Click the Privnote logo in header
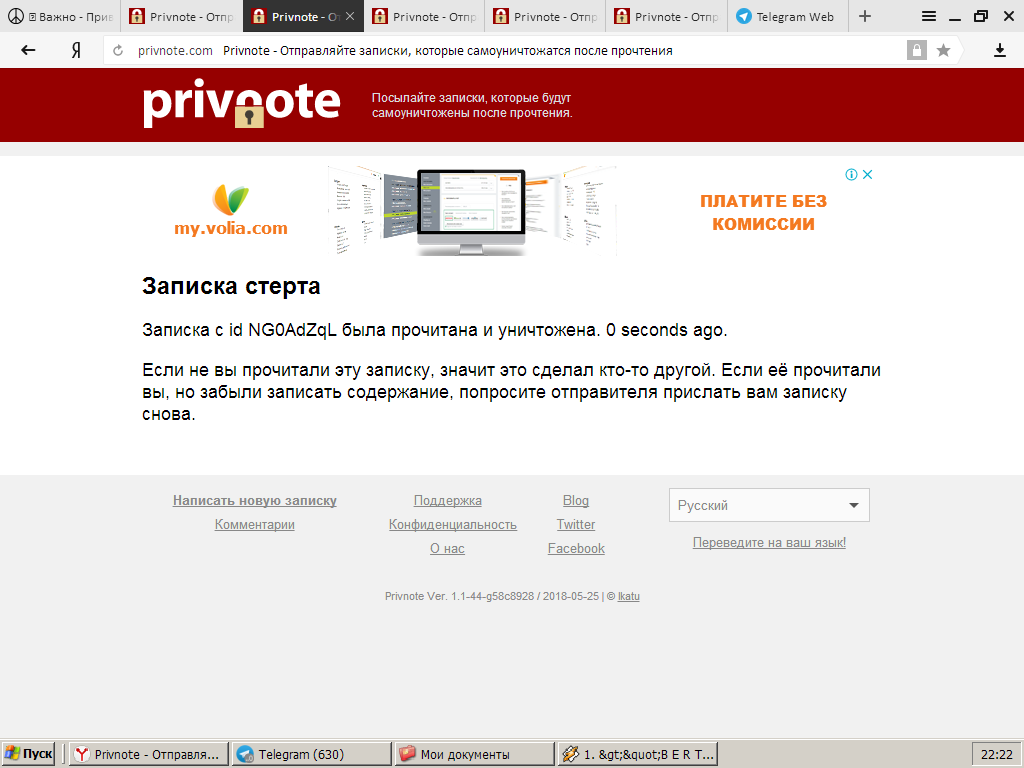Screen dimensions: 1024x768 click(x=241, y=103)
